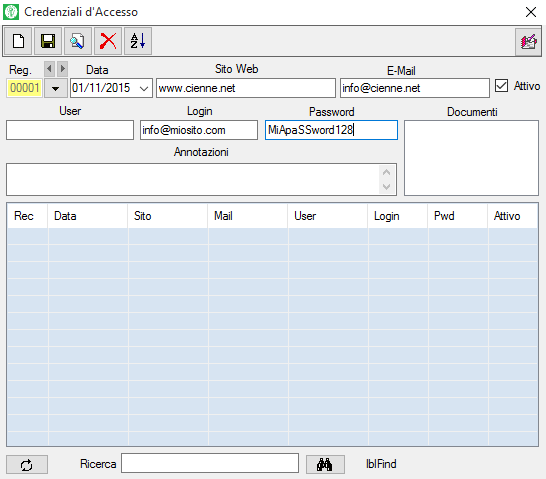Click the Data column header in the grid
This screenshot has height=479, width=546.
pyautogui.click(x=87, y=216)
